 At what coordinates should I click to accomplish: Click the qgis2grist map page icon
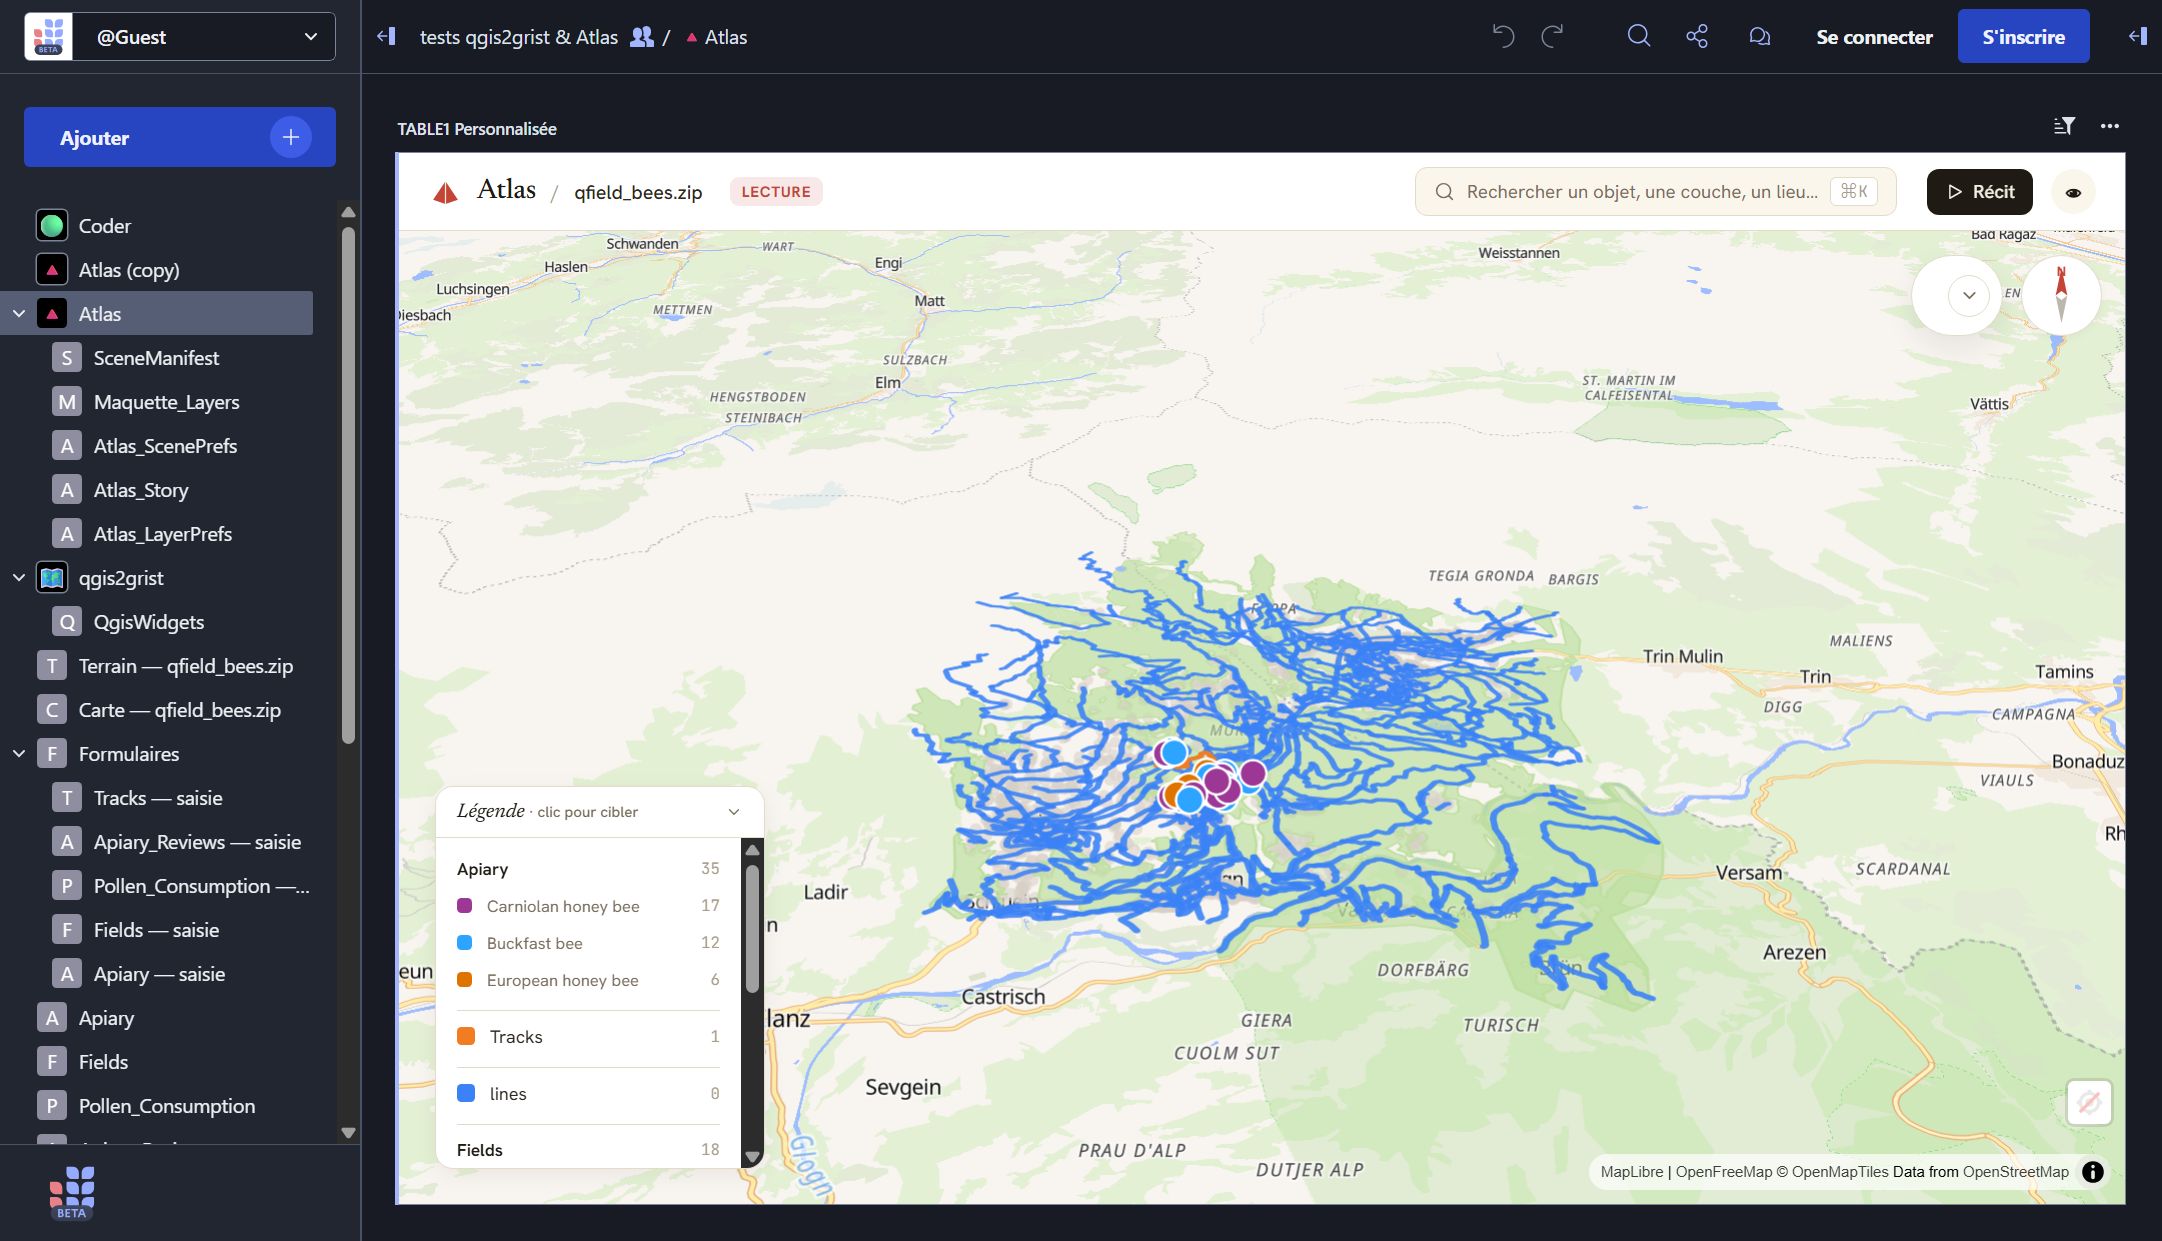[x=52, y=578]
